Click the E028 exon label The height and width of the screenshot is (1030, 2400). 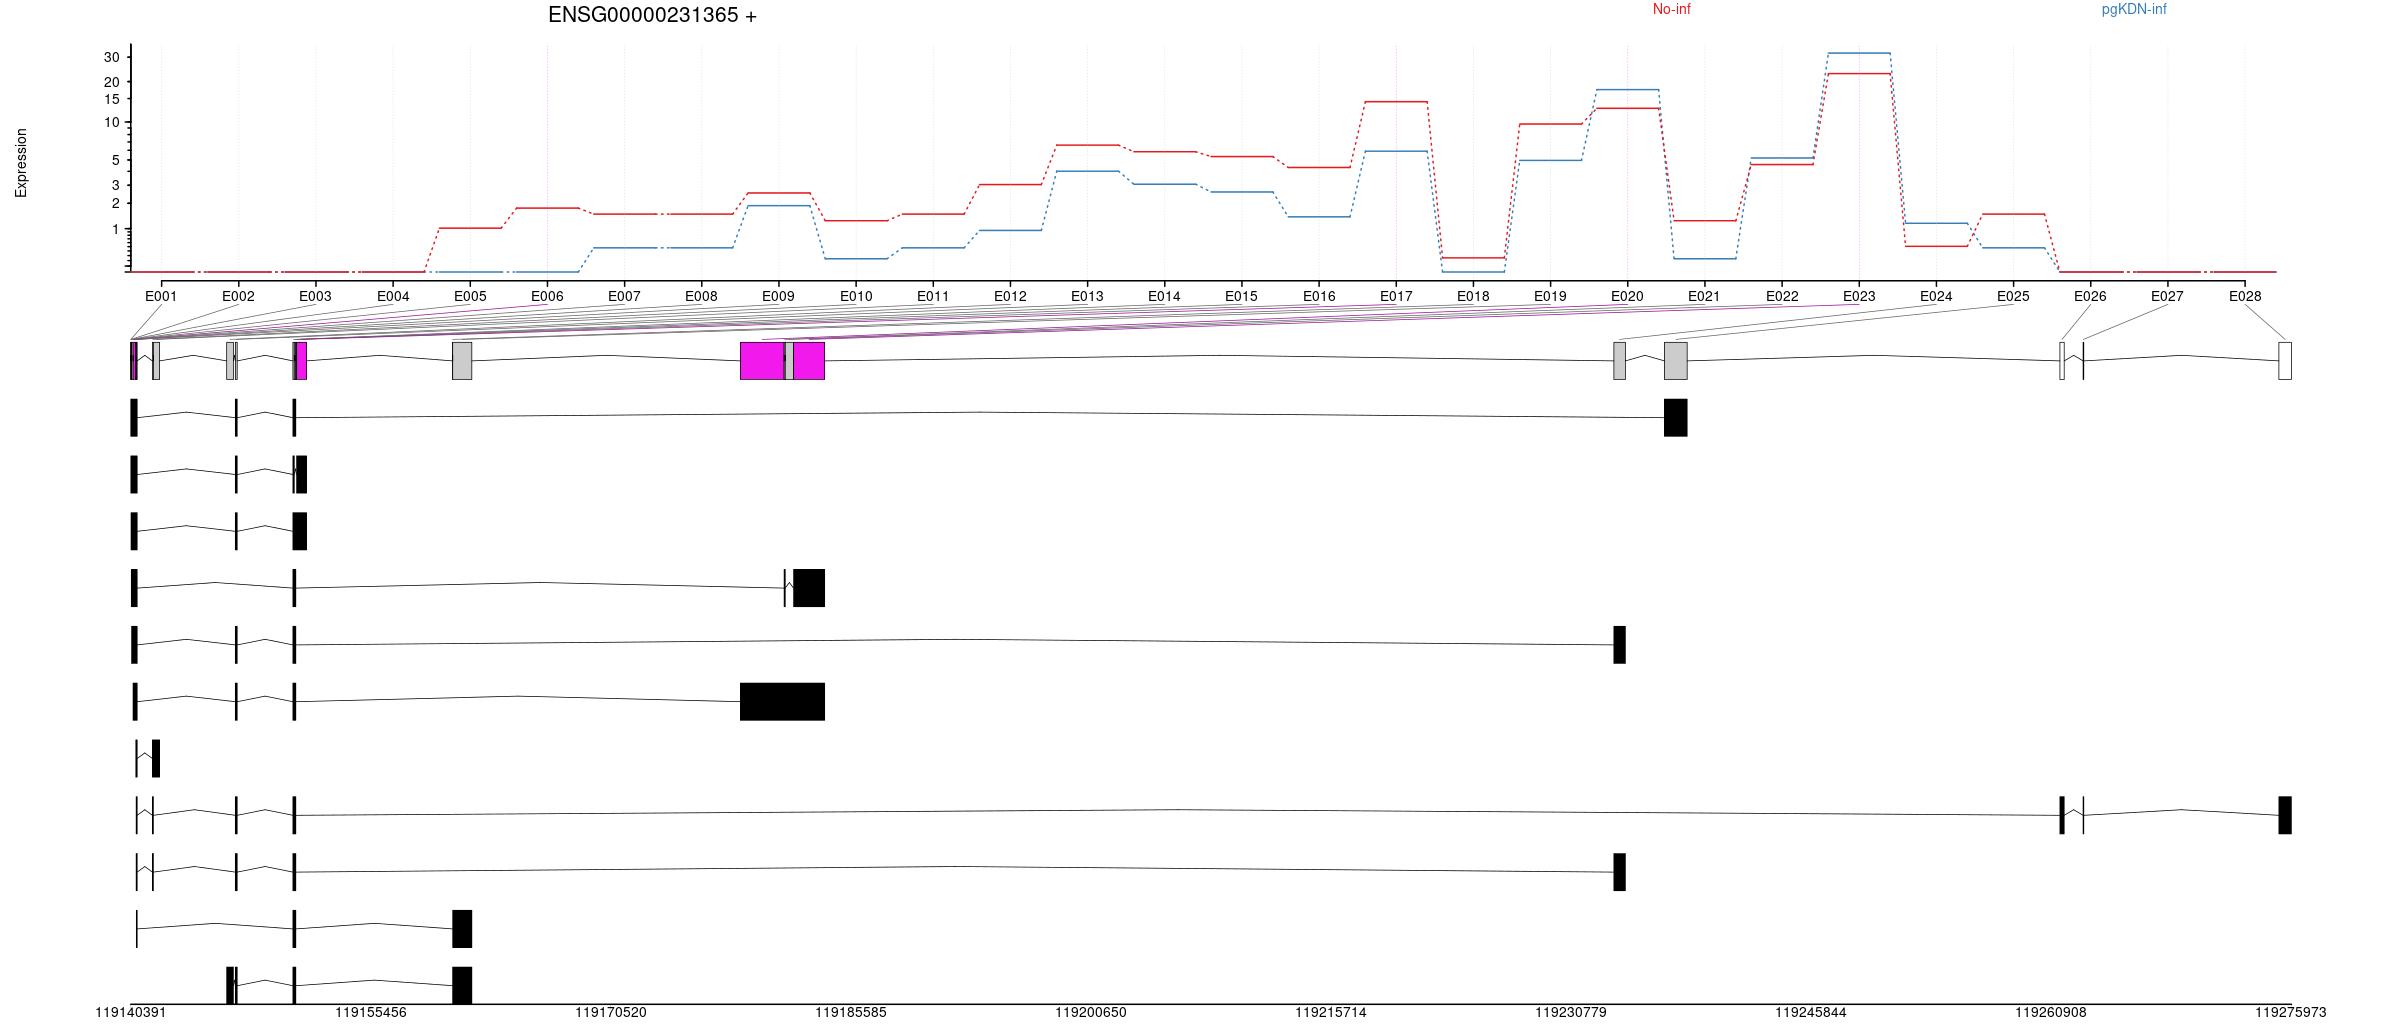[2245, 296]
